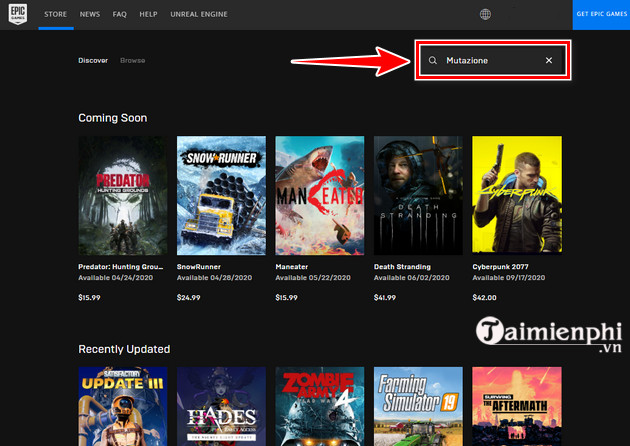Click the $15.99 price under Predator

(x=89, y=298)
